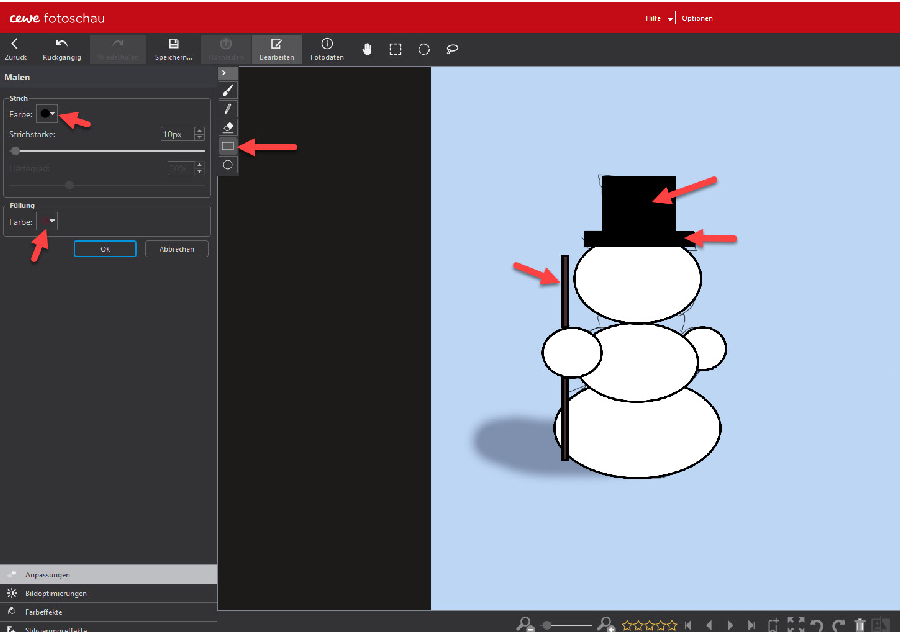Choose the elliptical selection tool
Viewport: 900px width, 632px height.
pyautogui.click(x=424, y=49)
